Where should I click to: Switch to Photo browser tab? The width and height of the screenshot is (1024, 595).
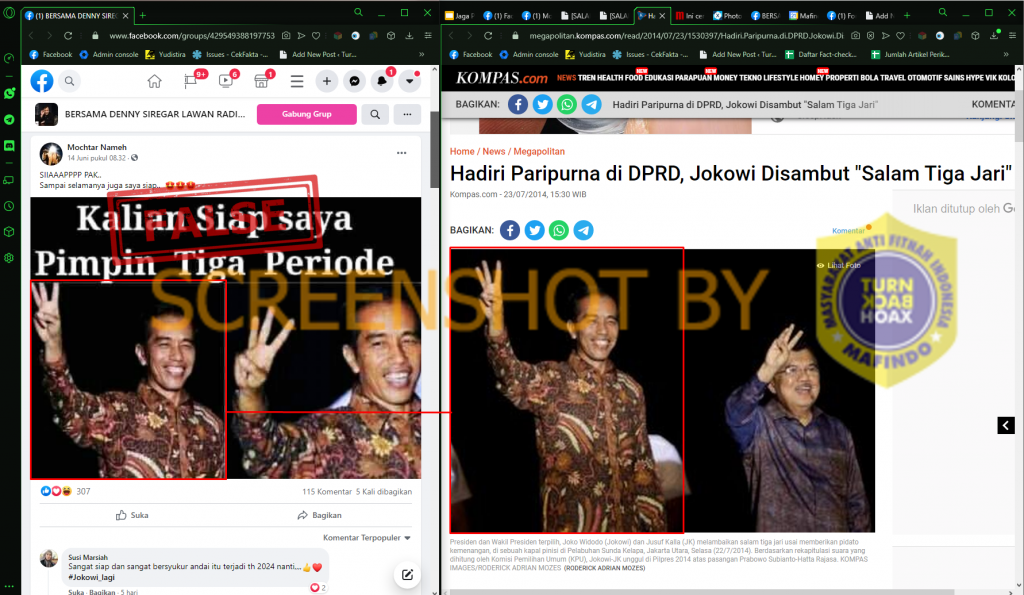pyautogui.click(x=728, y=16)
